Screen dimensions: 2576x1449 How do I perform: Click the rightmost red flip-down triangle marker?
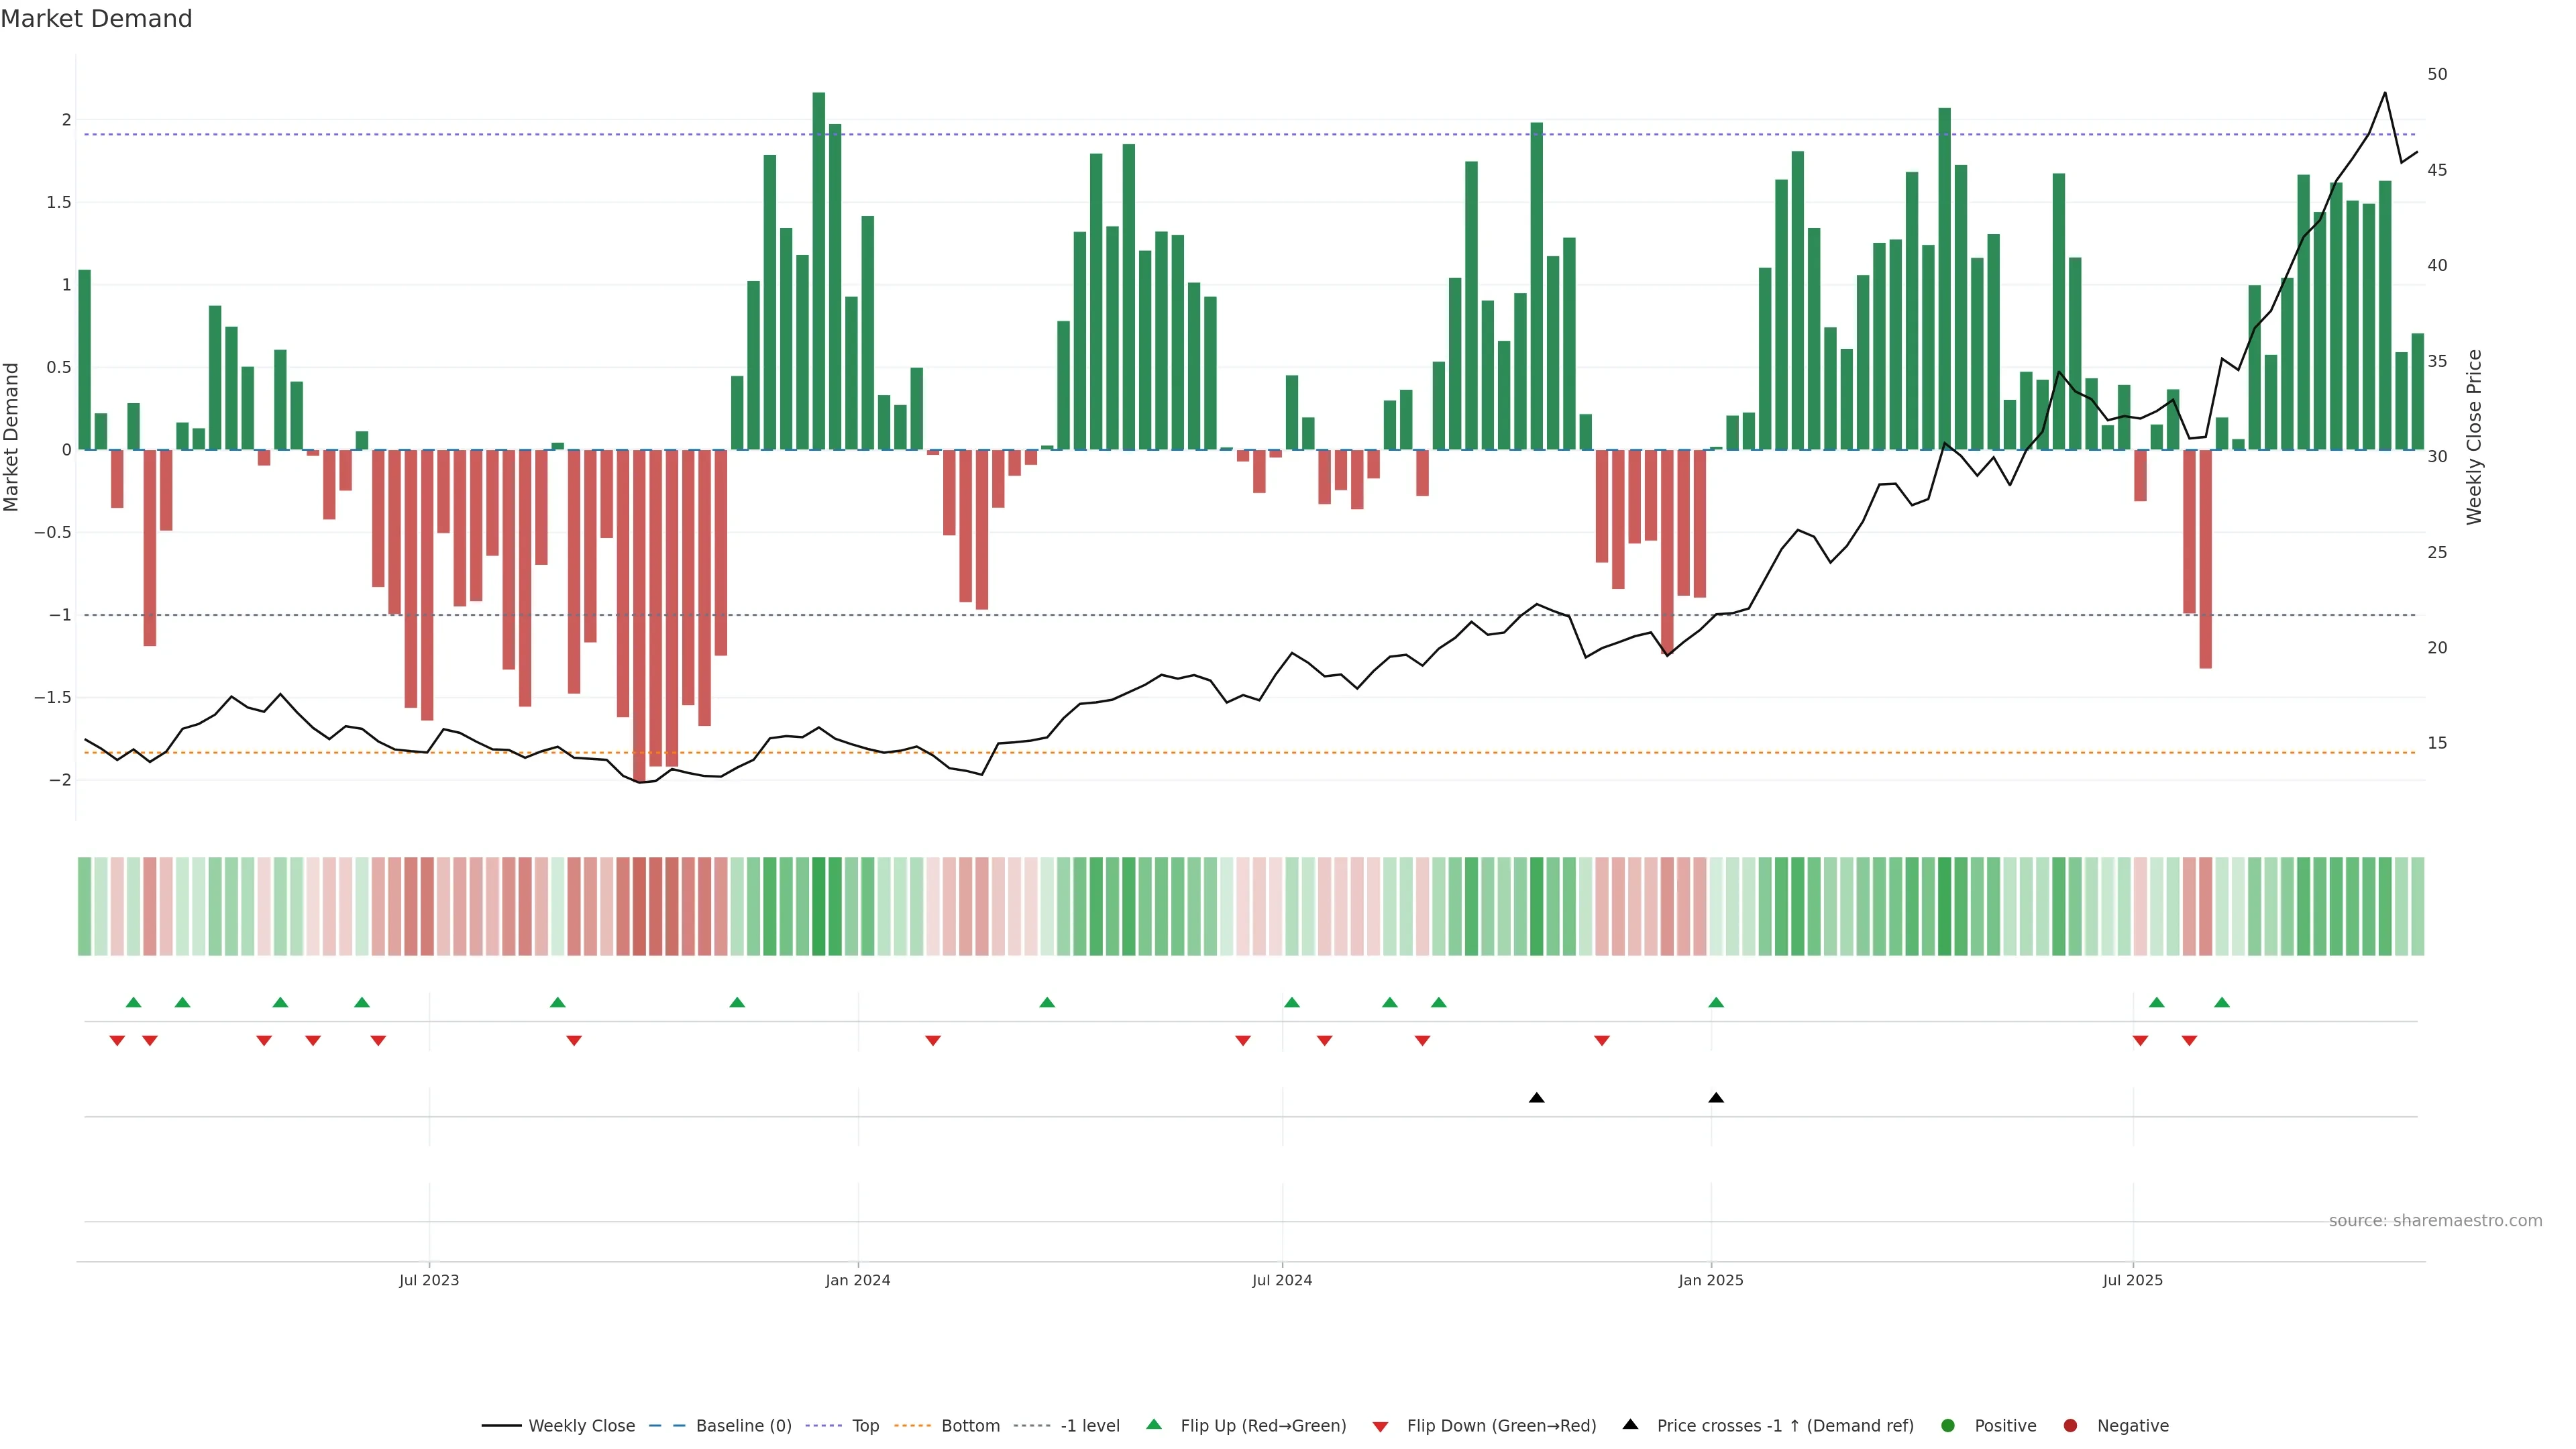(2189, 1041)
